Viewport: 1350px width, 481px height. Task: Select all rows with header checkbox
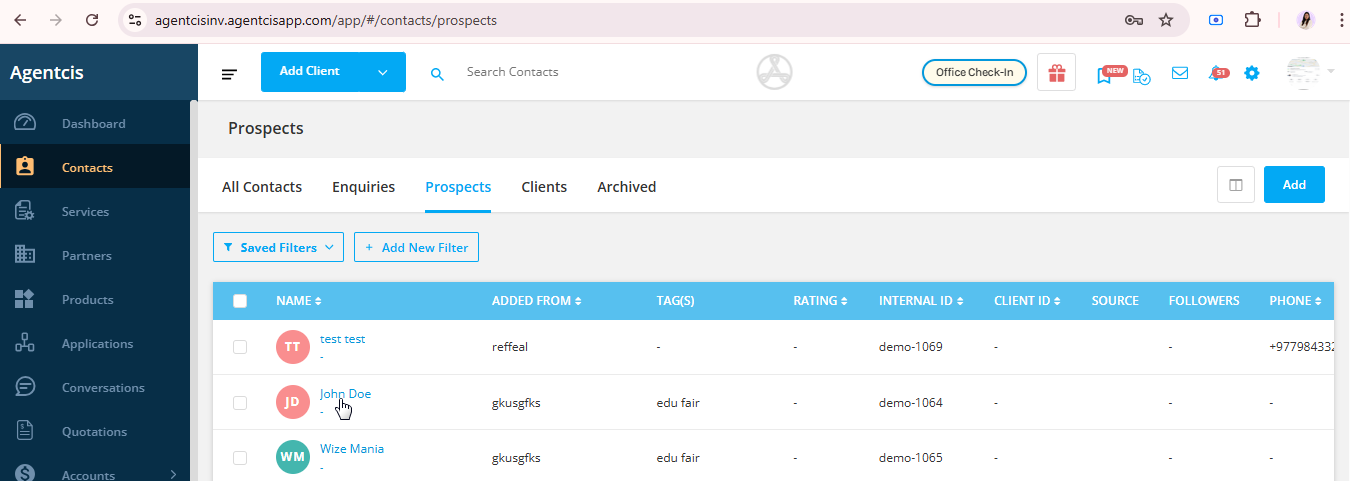coord(240,301)
